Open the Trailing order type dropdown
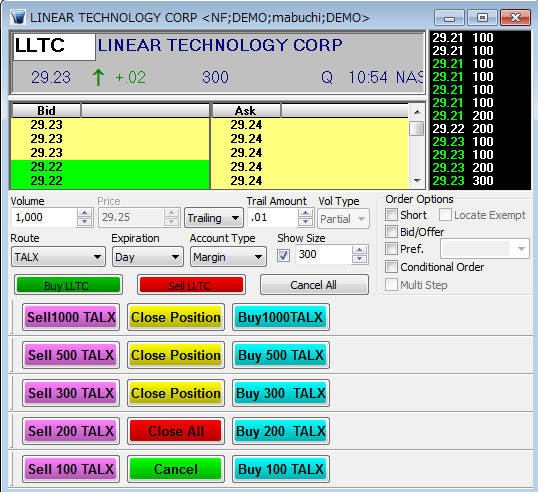The width and height of the screenshot is (538, 492). click(214, 218)
